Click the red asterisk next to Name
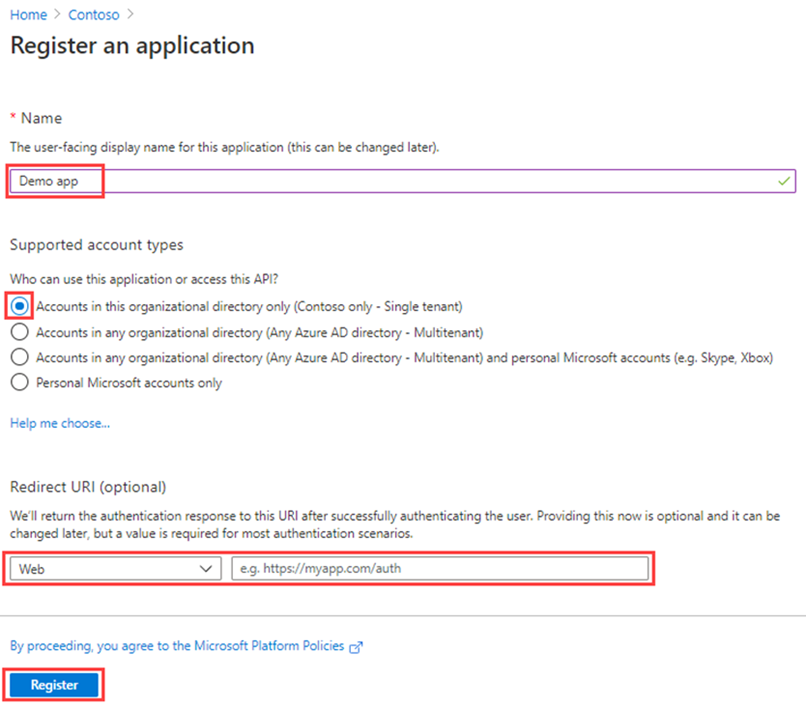This screenshot has width=806, height=708. point(12,117)
